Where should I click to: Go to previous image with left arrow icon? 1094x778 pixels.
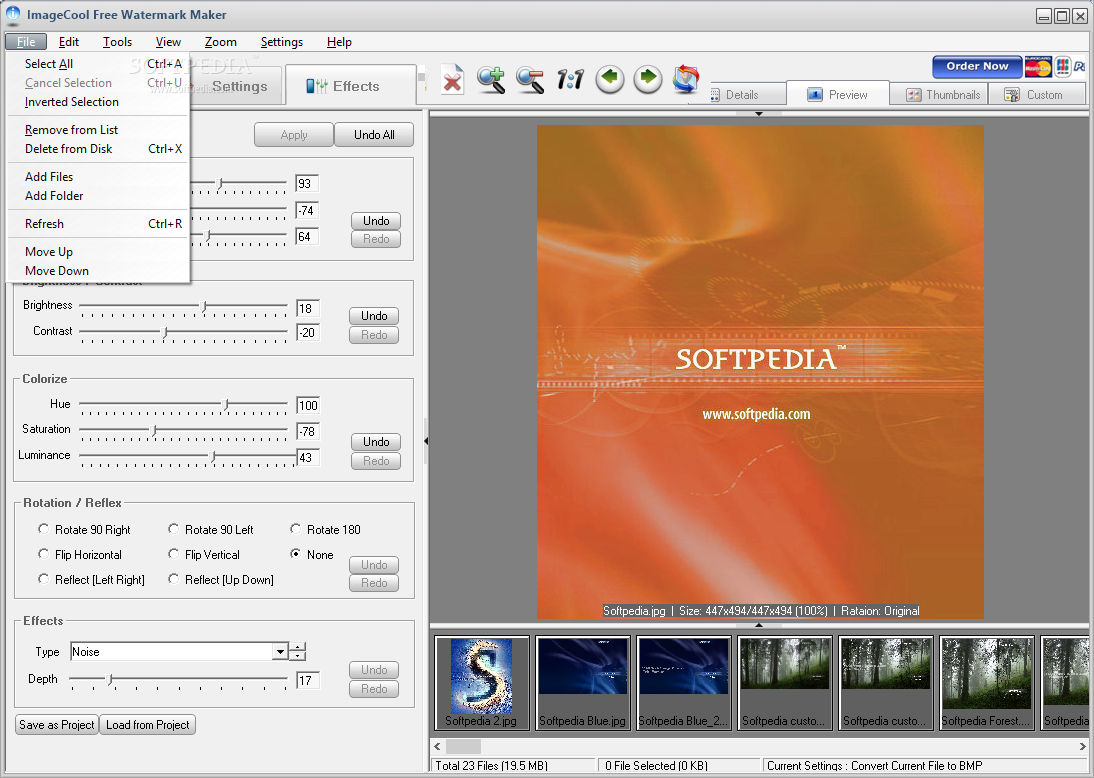click(x=610, y=80)
